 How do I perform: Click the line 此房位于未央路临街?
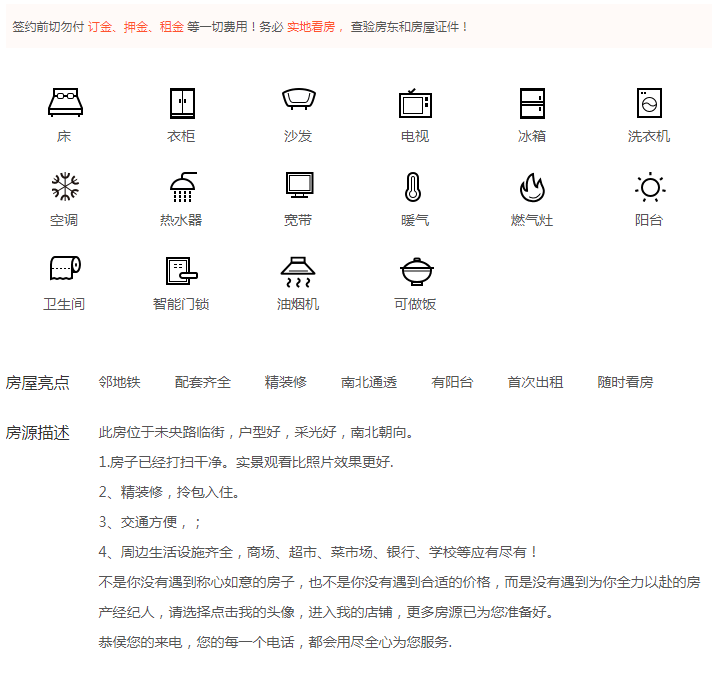256,432
